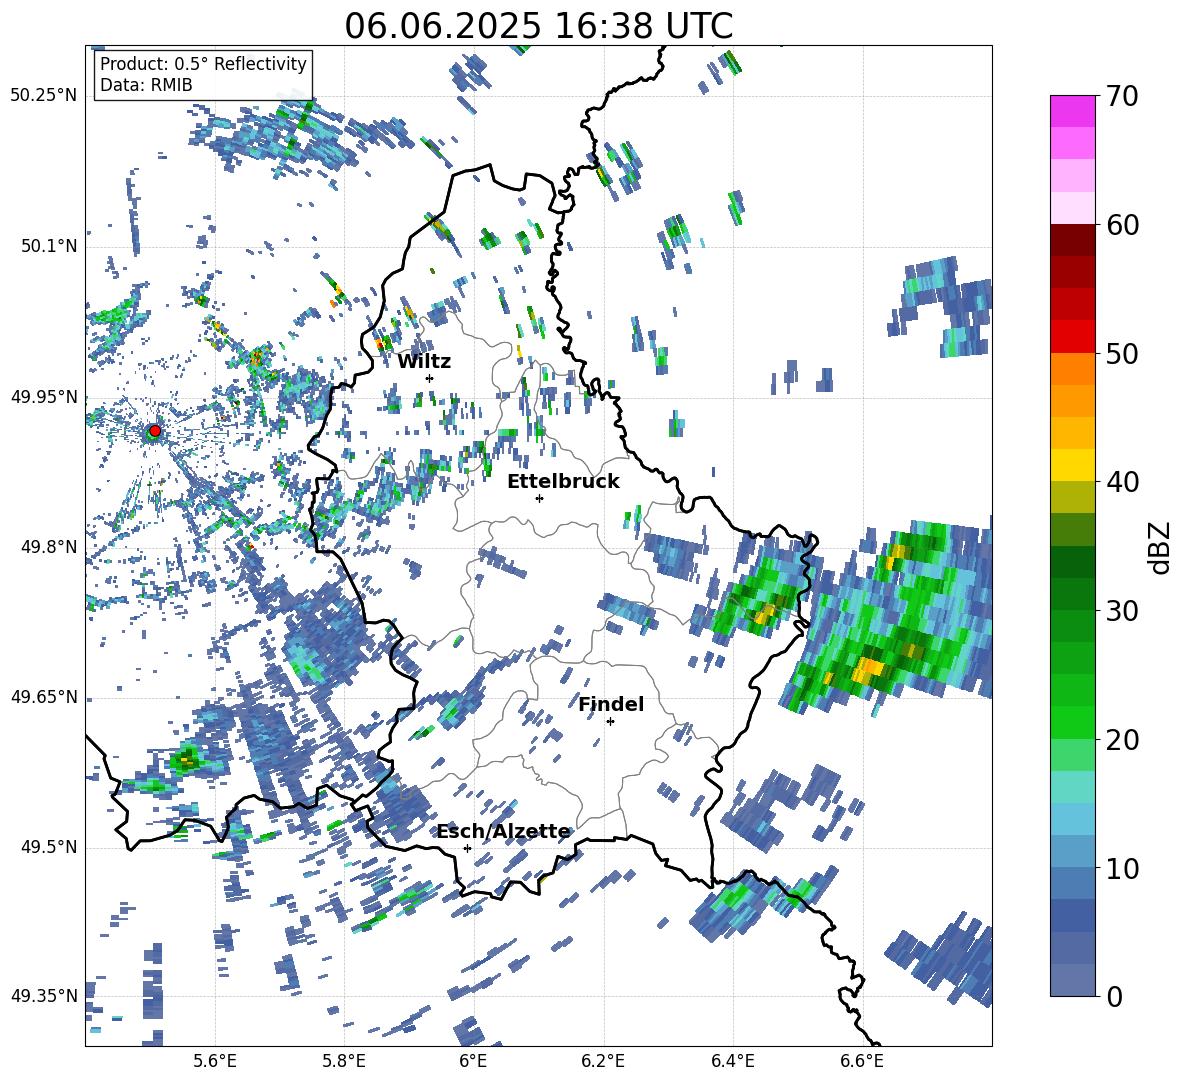Image resolution: width=1184 pixels, height=1081 pixels.
Task: Click the magenta top colorbar segment
Action: [x=1072, y=111]
